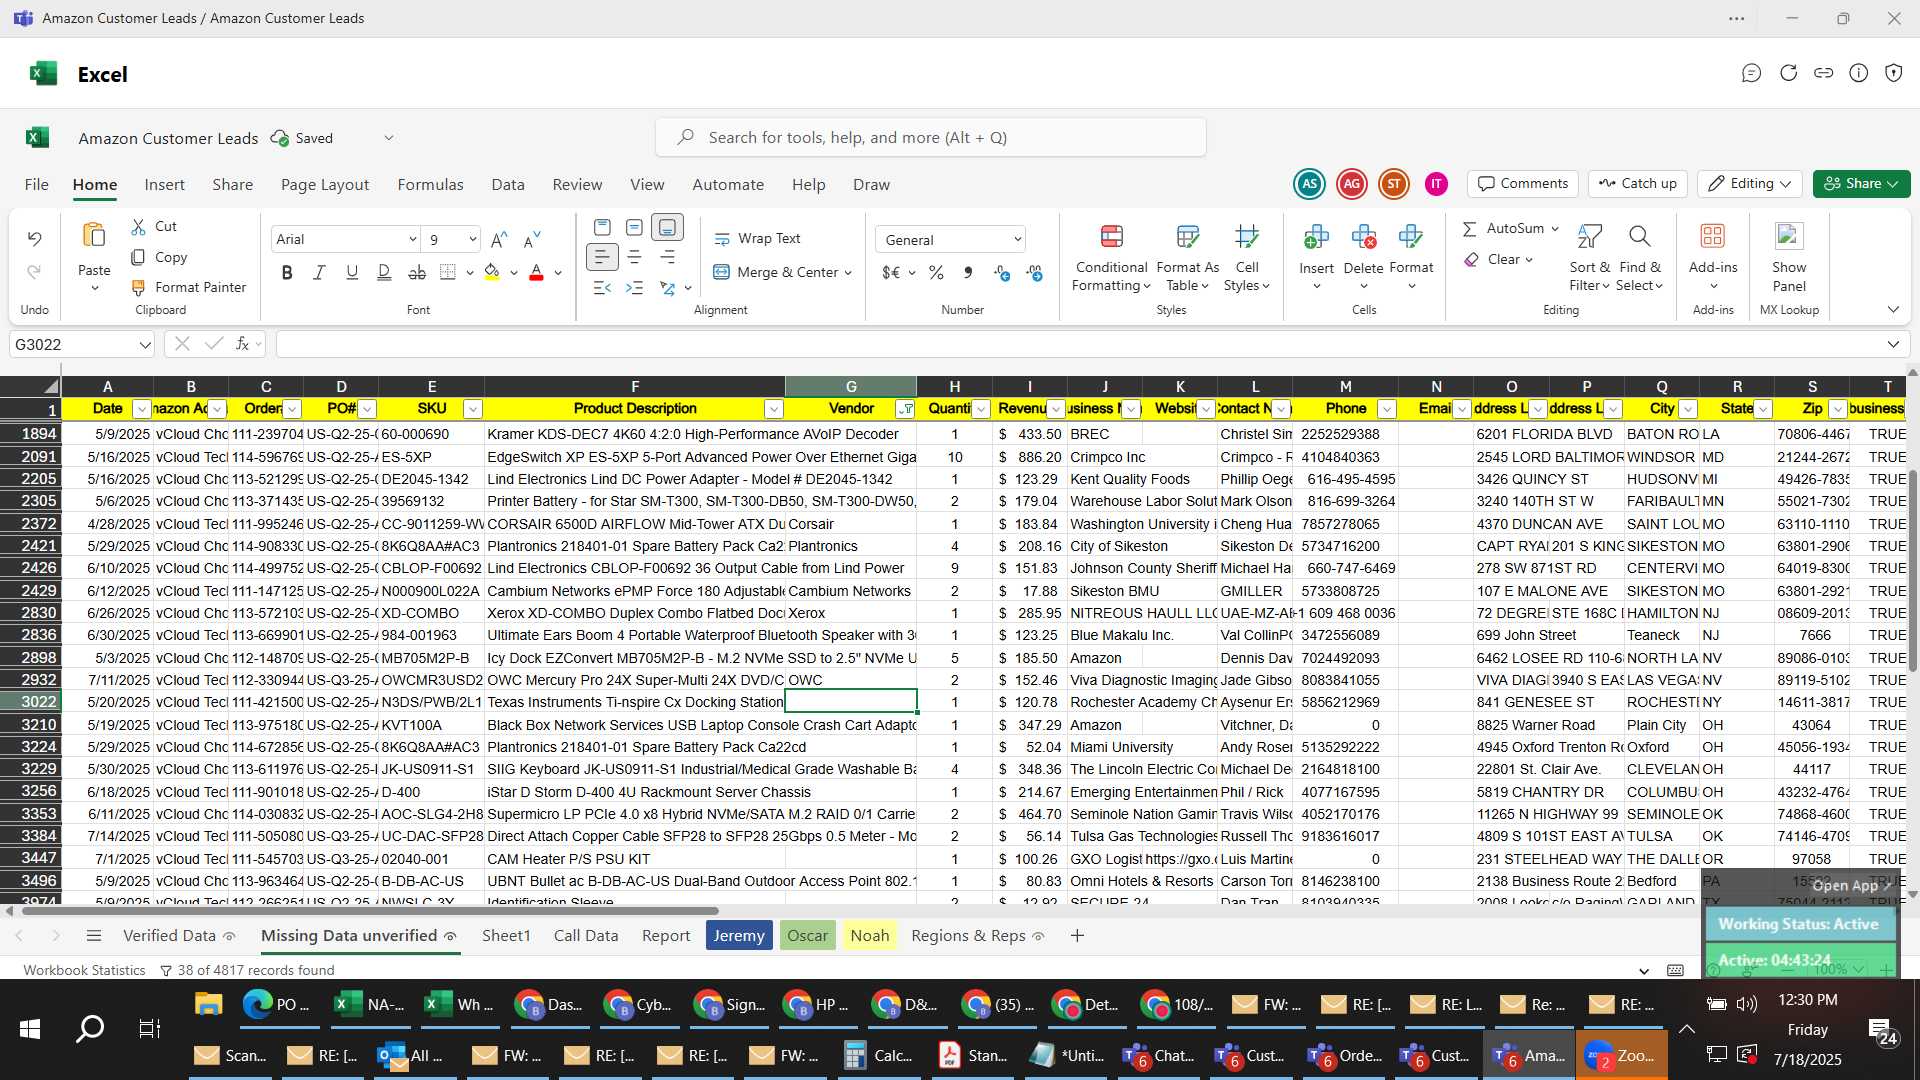Viewport: 1920px width, 1080px height.
Task: Open Cell Styles gallery
Action: [x=1246, y=258]
